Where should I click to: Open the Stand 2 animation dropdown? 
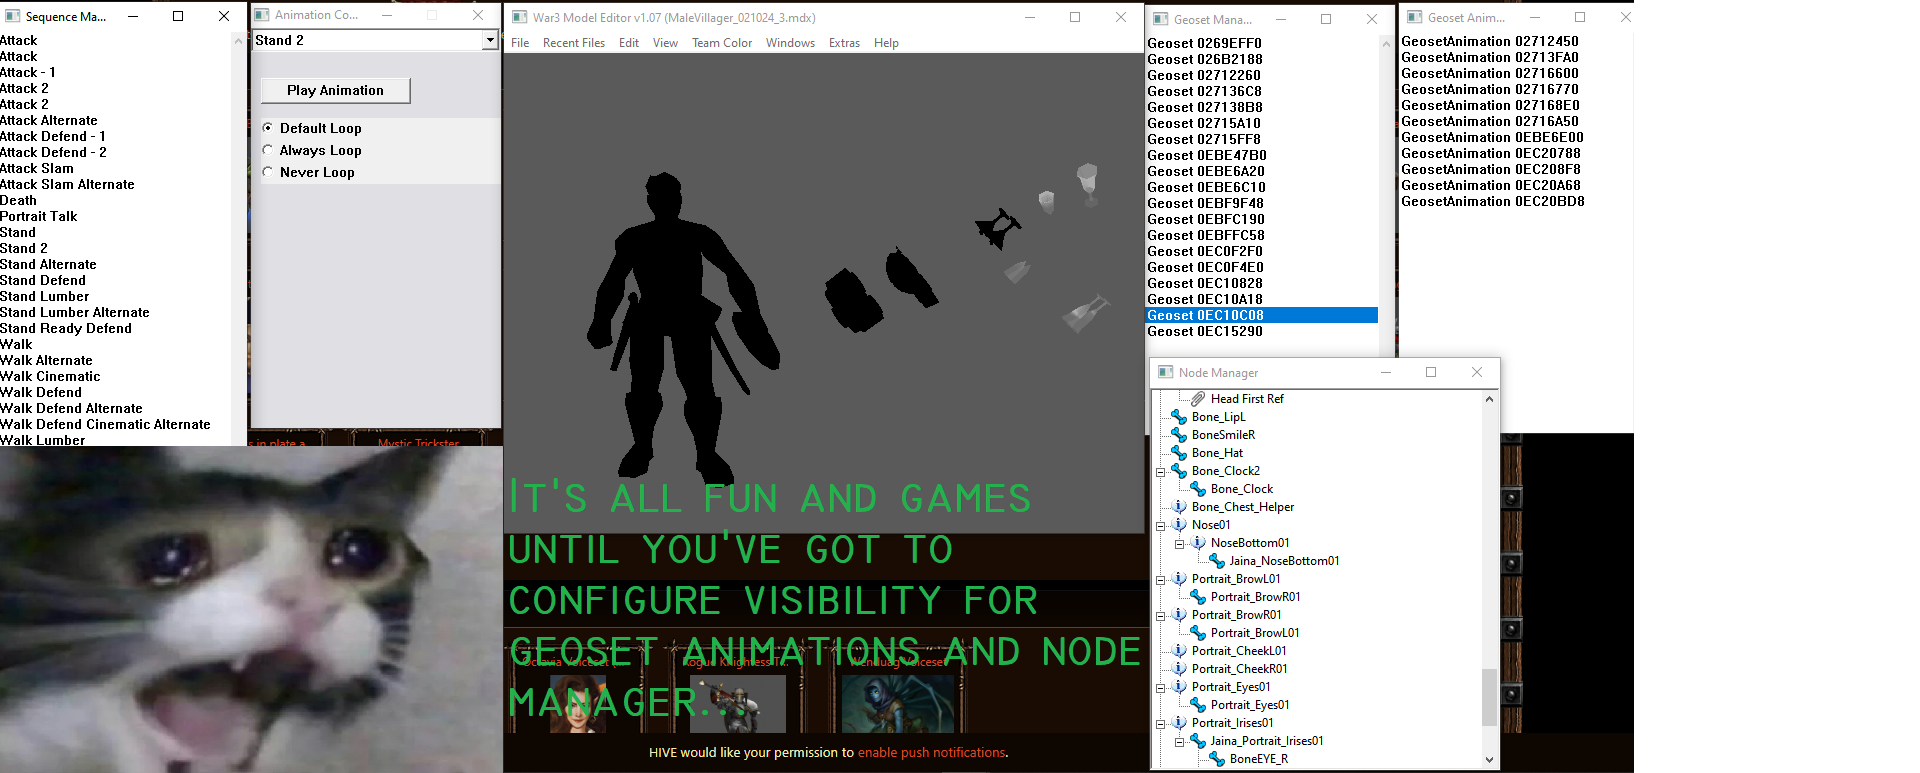click(489, 40)
